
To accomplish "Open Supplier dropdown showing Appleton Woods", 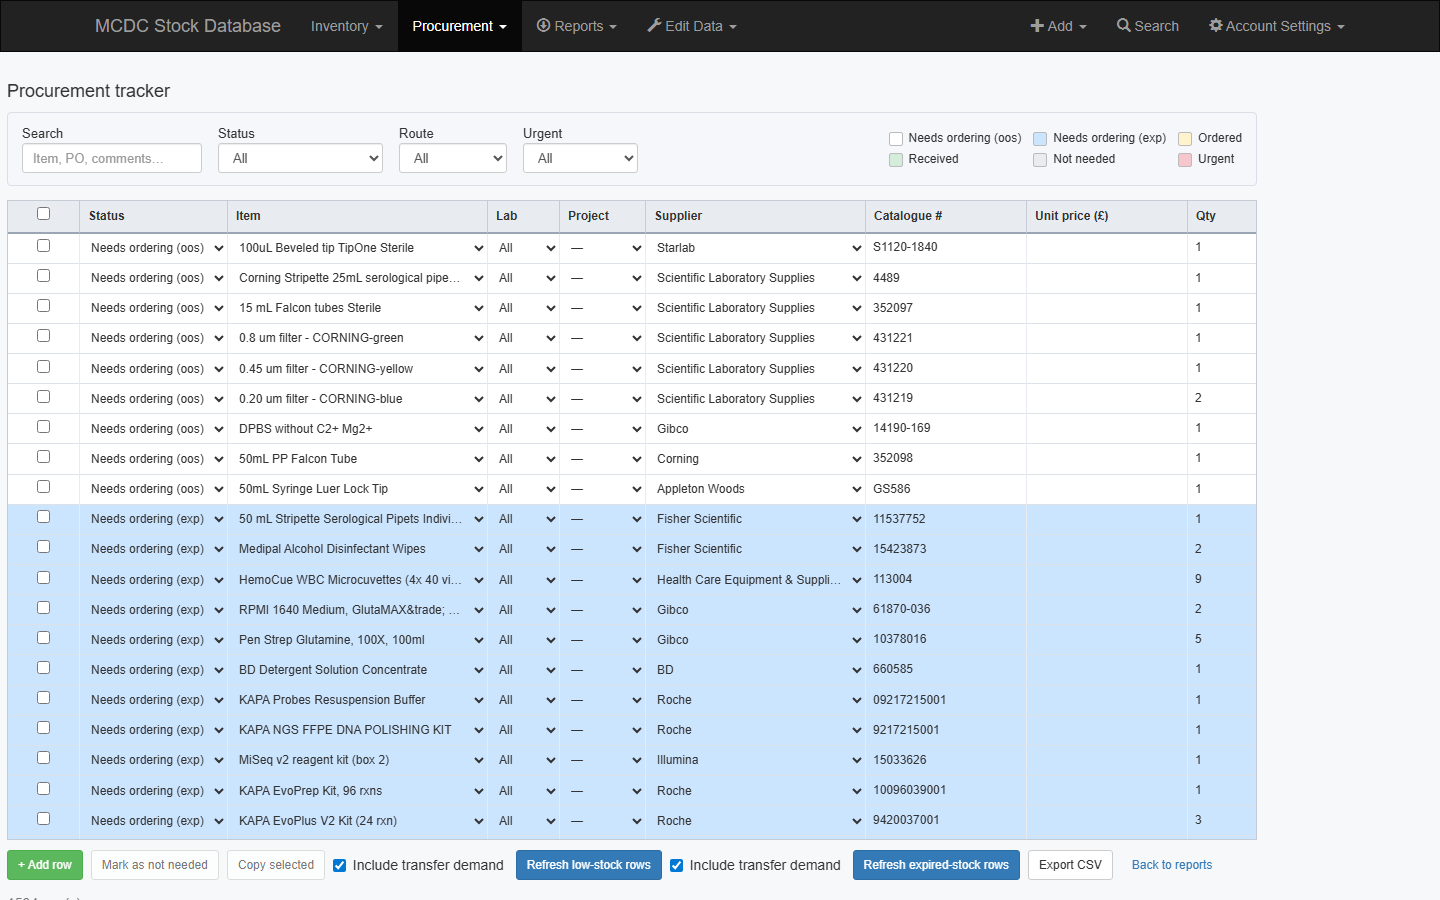I will 757,489.
